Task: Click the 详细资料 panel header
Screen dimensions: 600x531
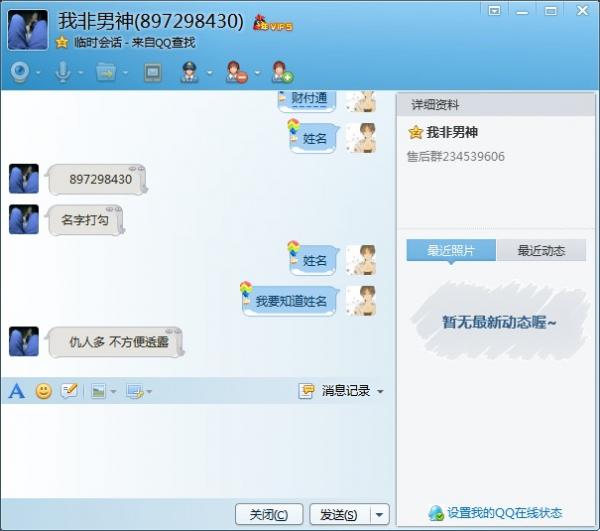Action: [x=496, y=104]
